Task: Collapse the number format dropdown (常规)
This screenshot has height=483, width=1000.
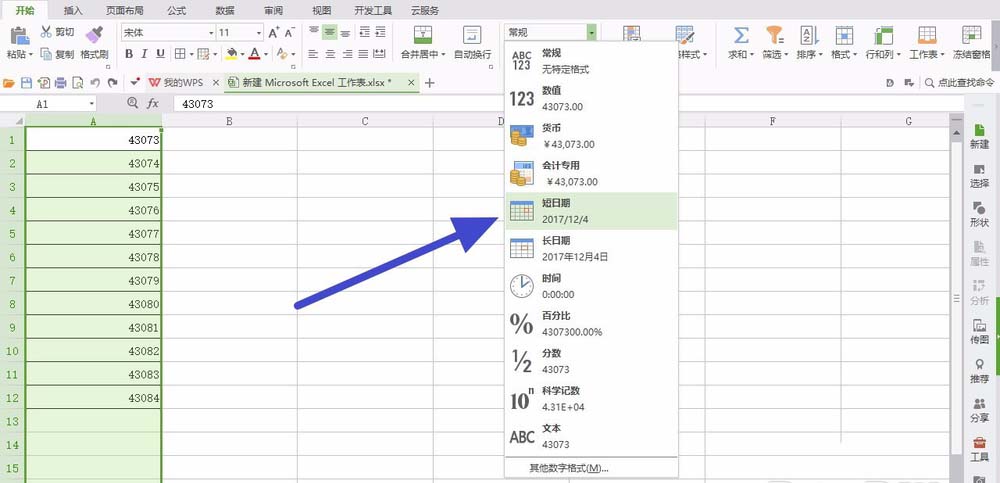Action: coord(591,33)
